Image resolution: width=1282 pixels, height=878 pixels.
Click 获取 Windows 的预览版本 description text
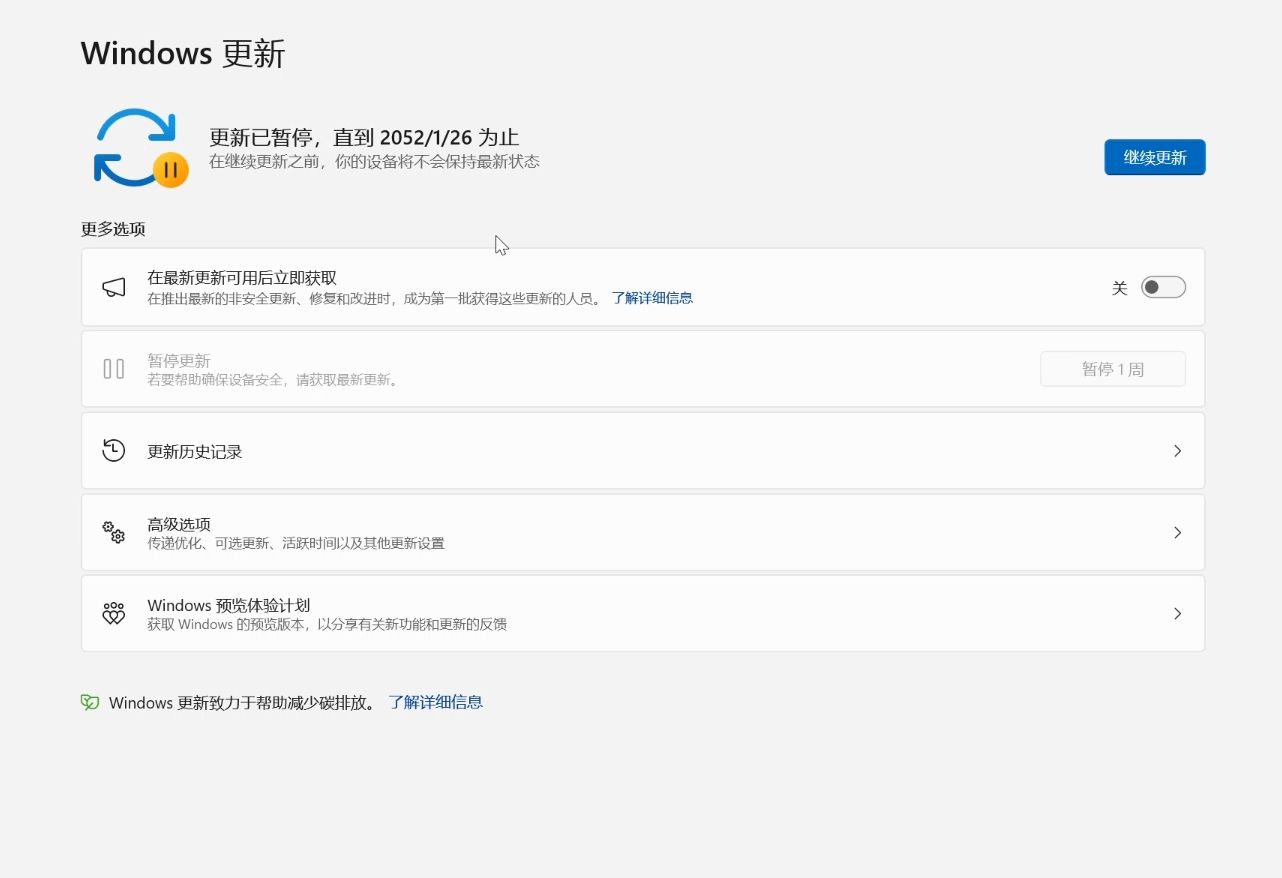327,624
